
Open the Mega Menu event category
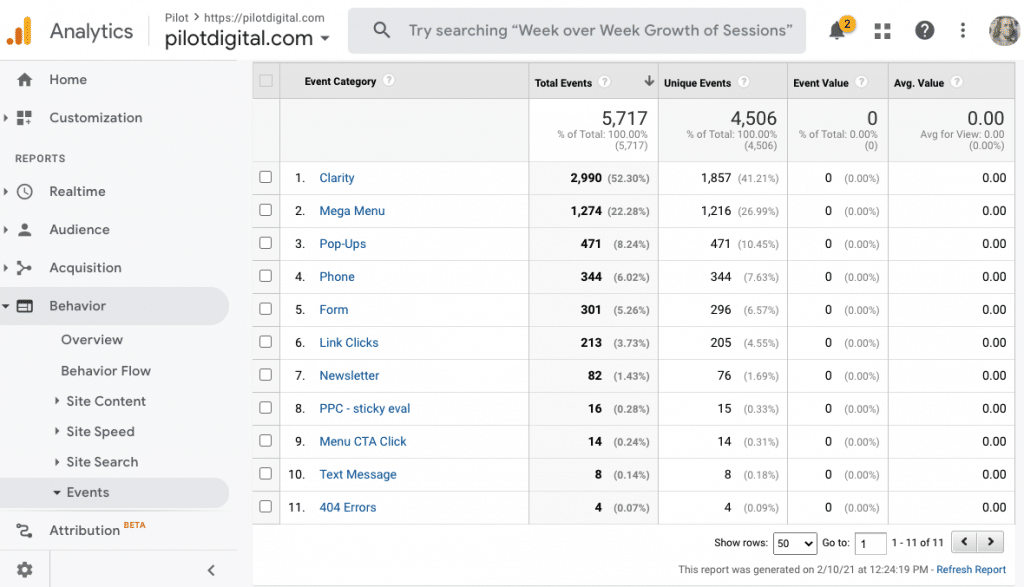tap(352, 211)
